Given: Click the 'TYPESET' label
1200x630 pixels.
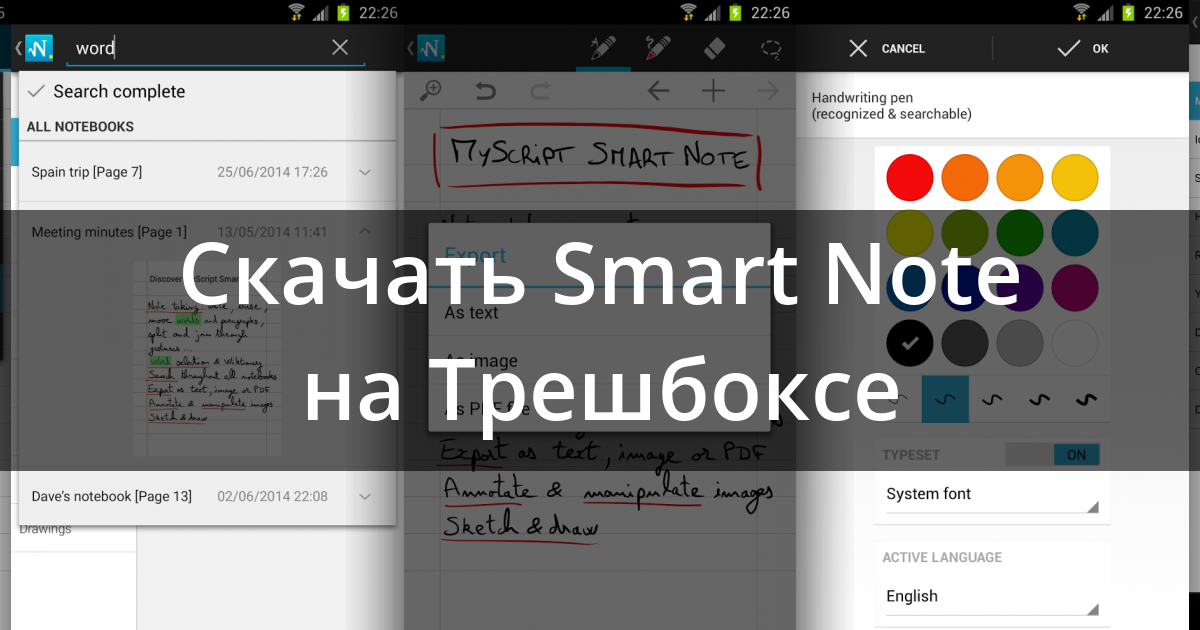Looking at the screenshot, I should [x=911, y=455].
